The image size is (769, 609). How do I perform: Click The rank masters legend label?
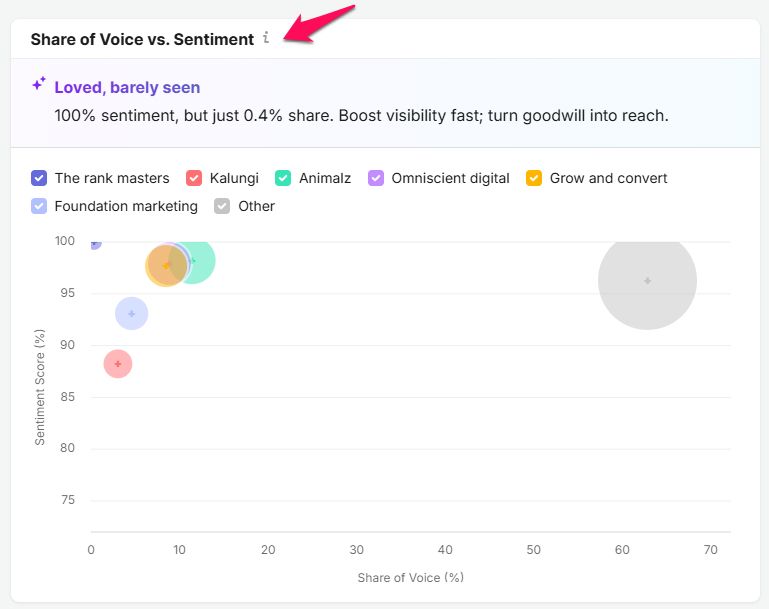[x=112, y=178]
